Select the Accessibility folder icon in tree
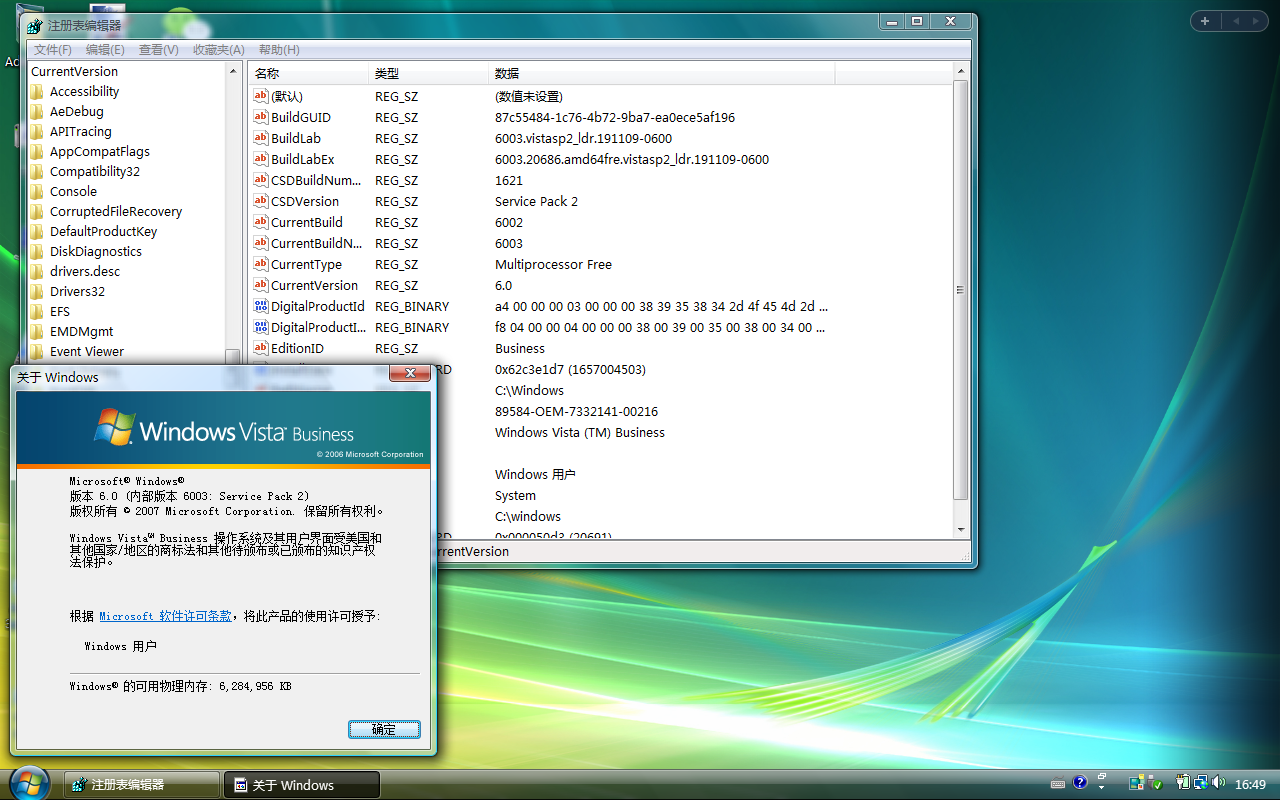The width and height of the screenshot is (1280, 800). point(37,92)
